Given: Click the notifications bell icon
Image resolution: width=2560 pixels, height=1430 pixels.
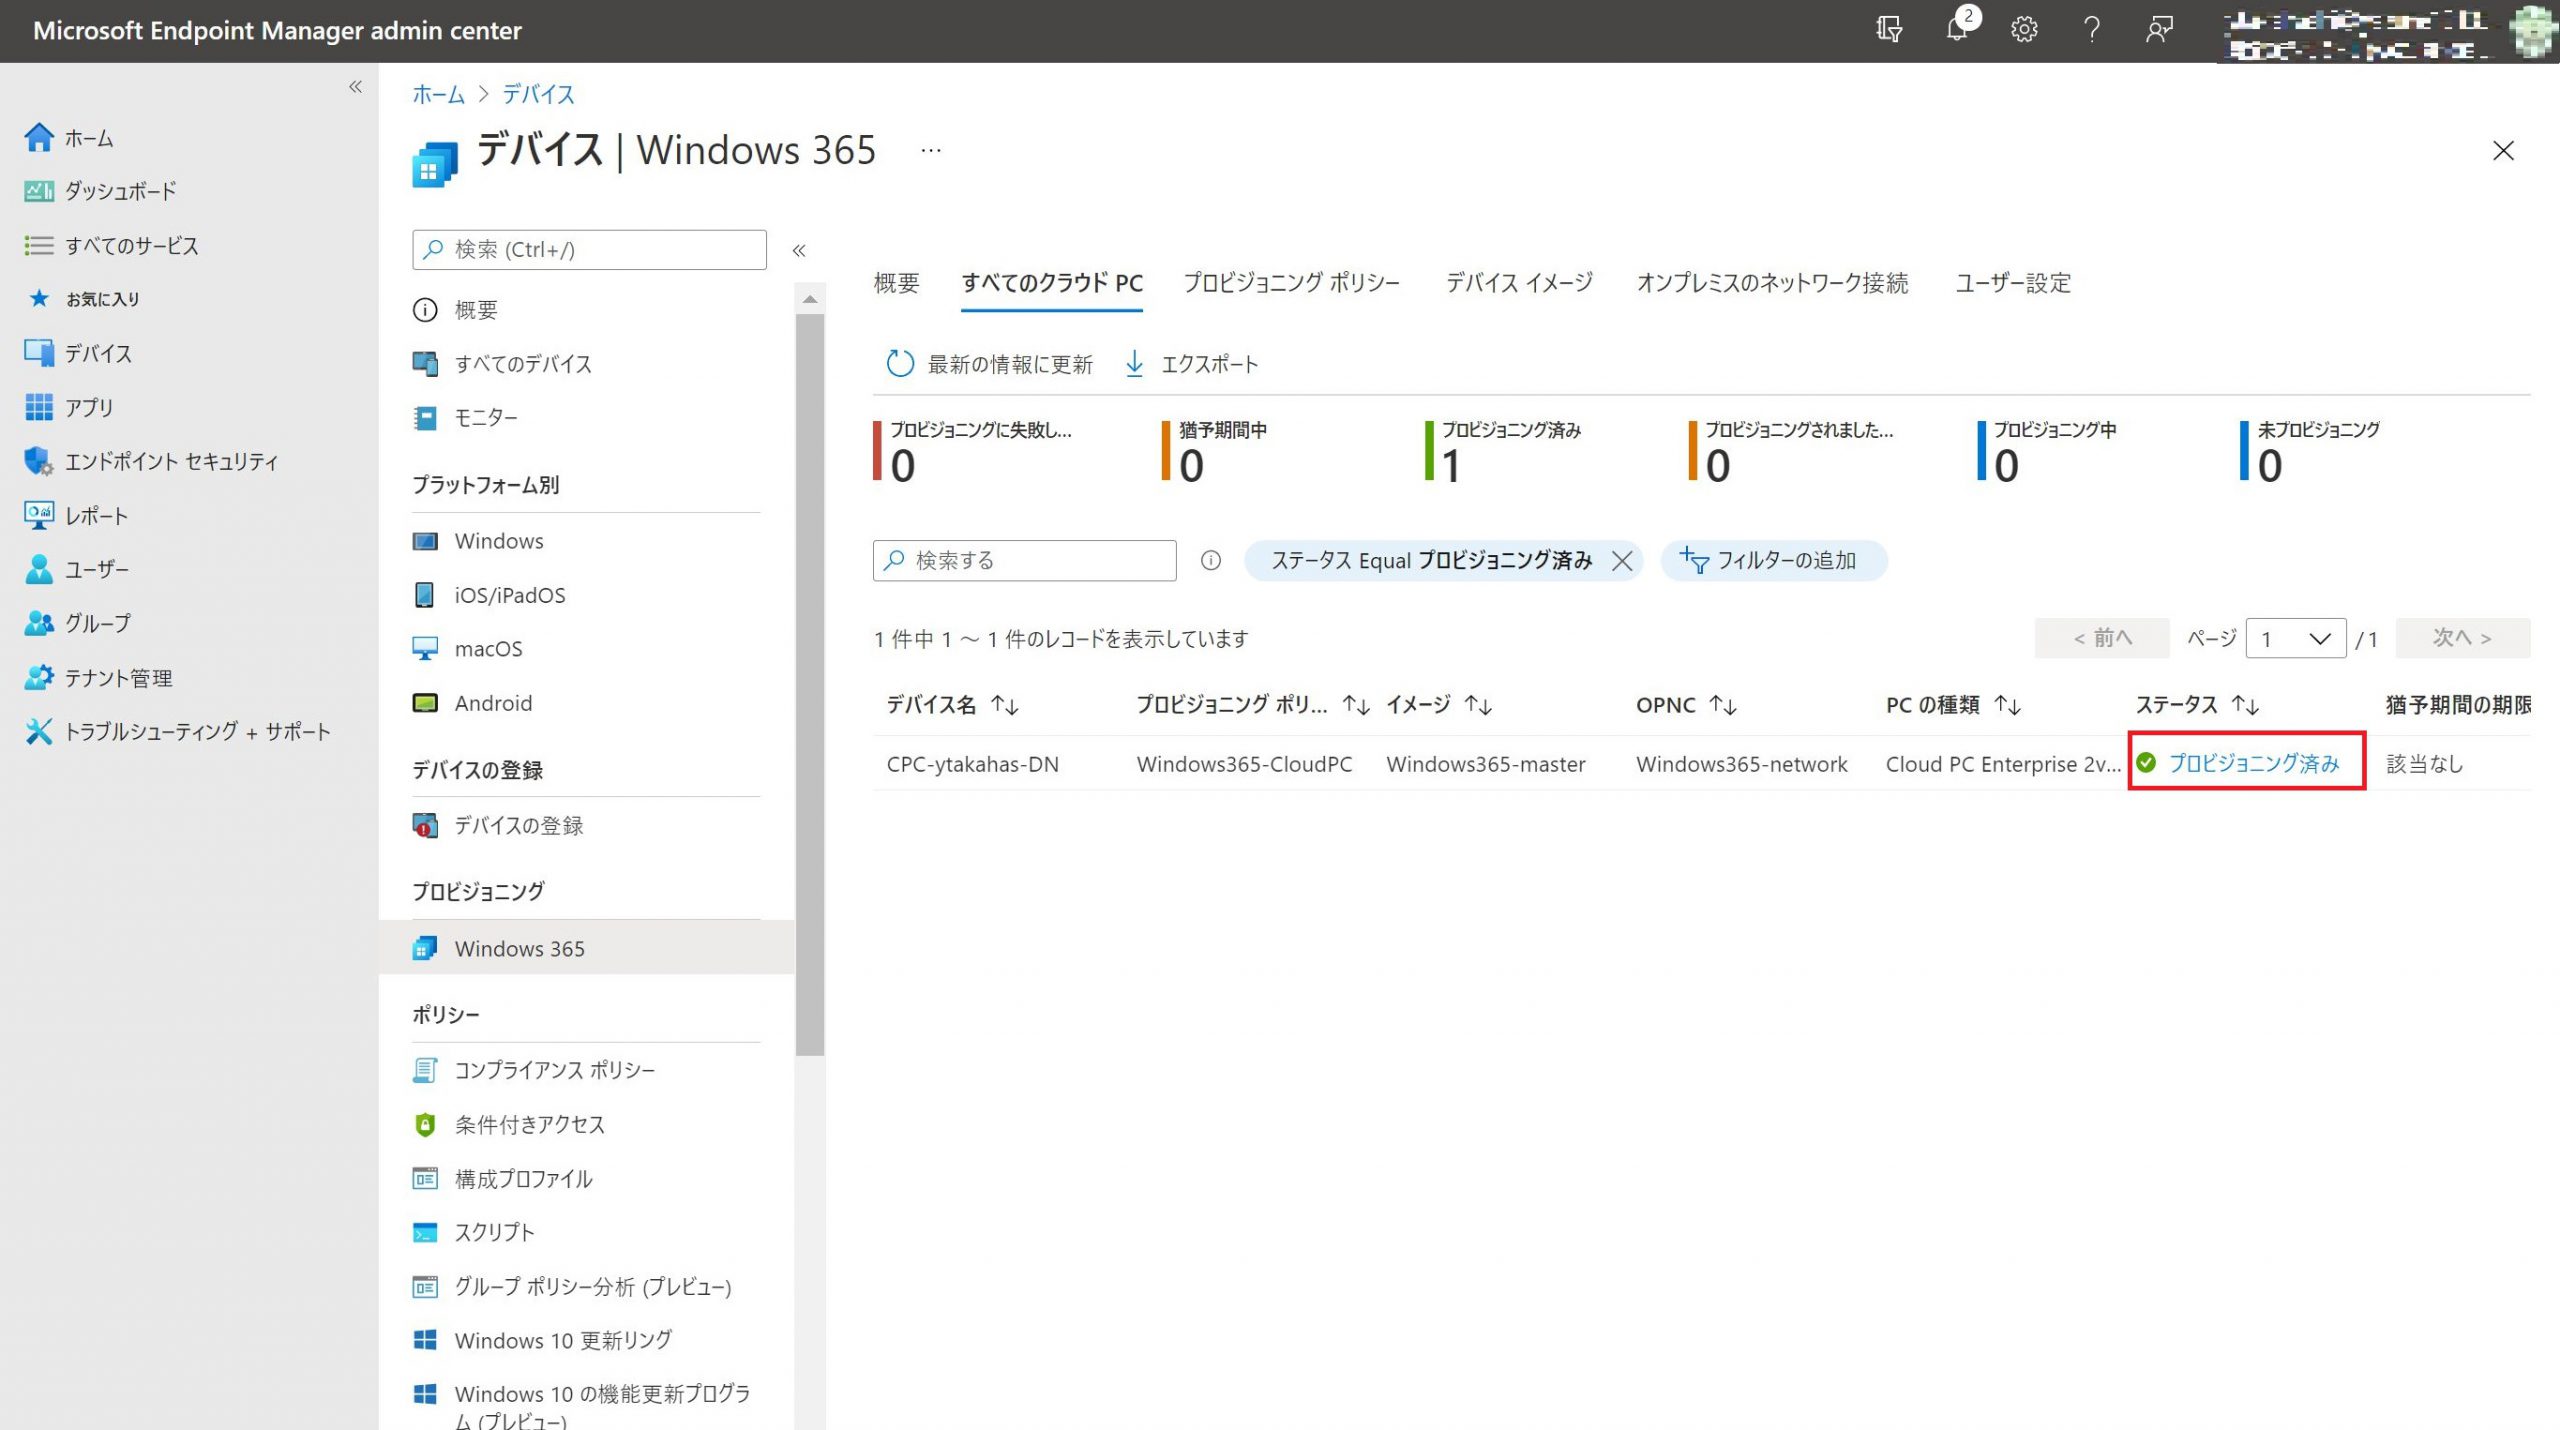Looking at the screenshot, I should pos(1956,30).
